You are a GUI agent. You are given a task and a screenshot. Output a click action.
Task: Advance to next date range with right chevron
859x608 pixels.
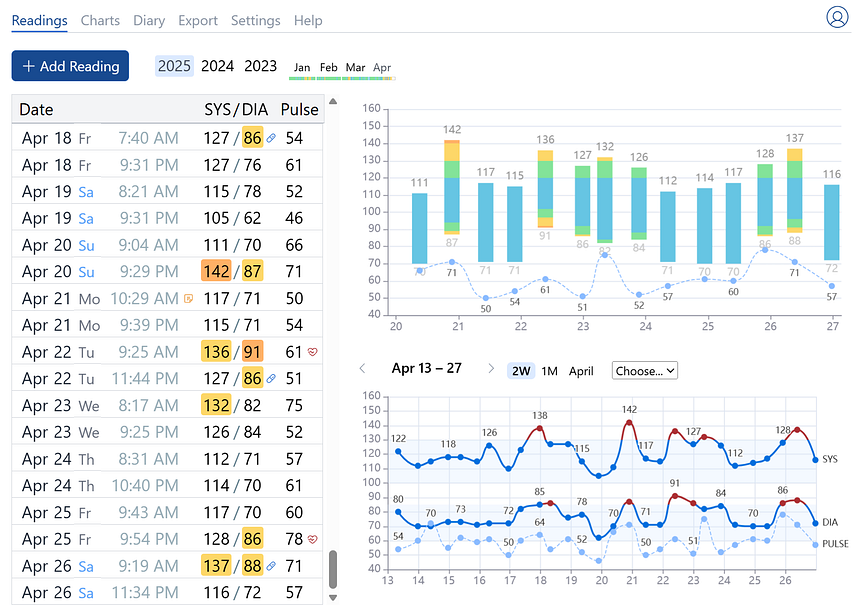click(490, 369)
